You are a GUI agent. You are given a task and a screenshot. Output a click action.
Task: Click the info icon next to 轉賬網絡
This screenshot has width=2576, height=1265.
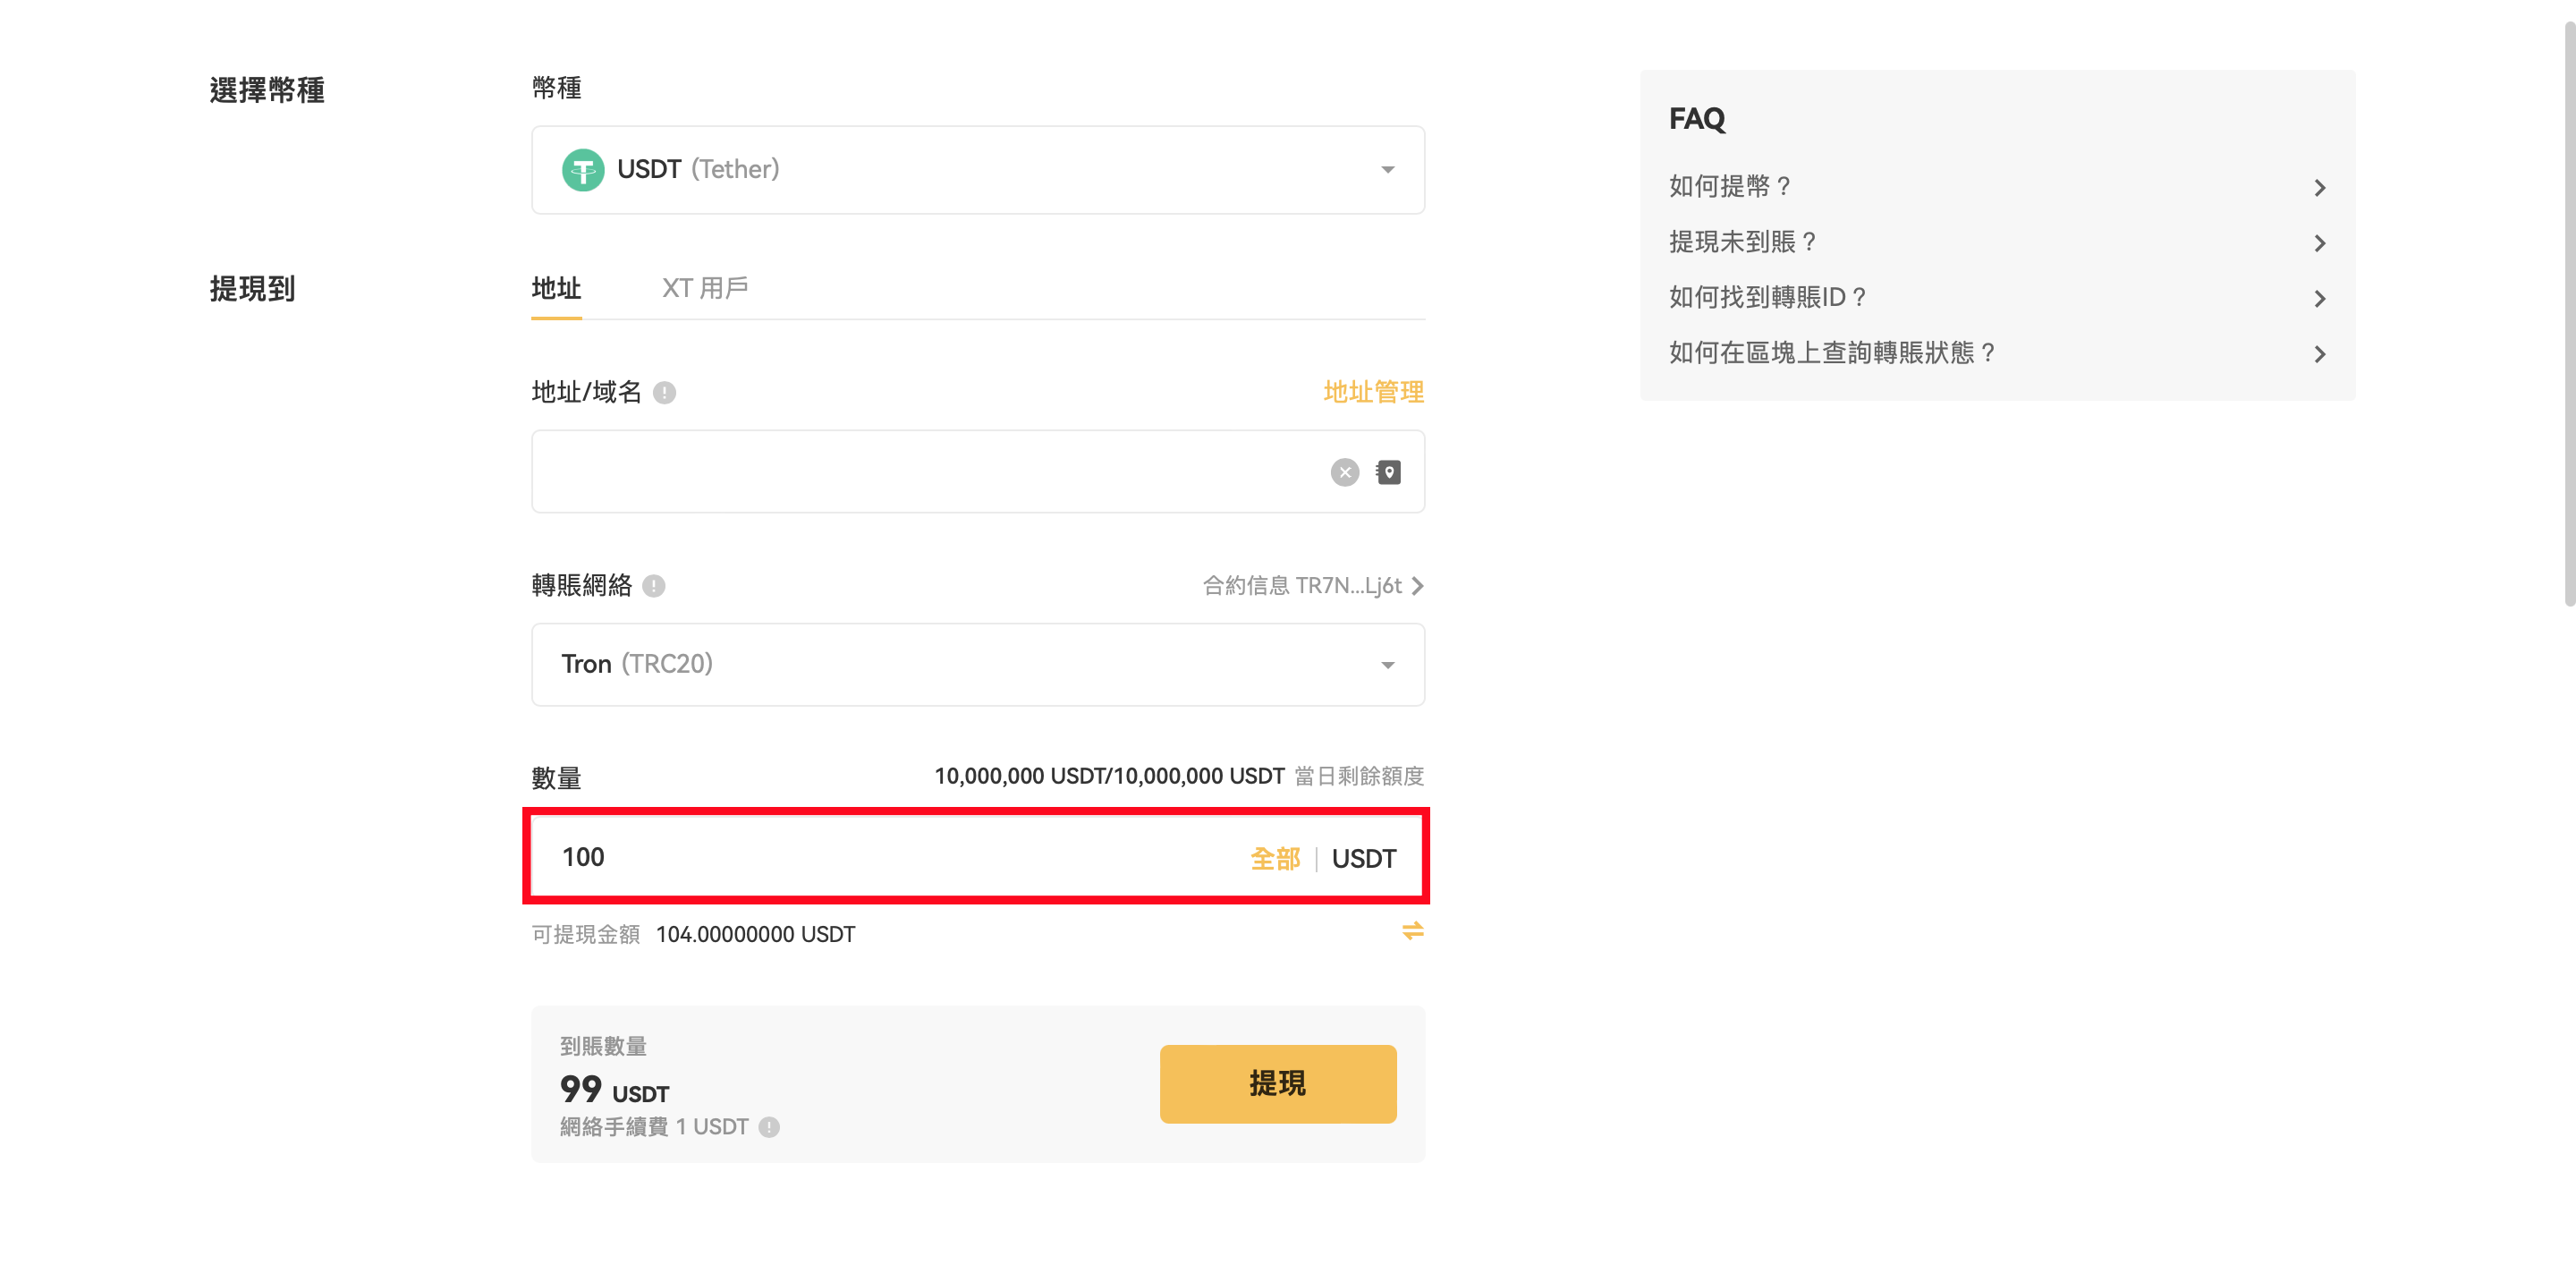[x=654, y=586]
